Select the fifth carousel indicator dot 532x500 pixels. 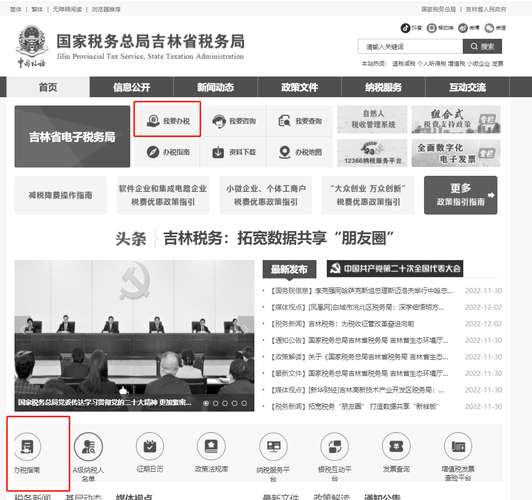[244, 403]
